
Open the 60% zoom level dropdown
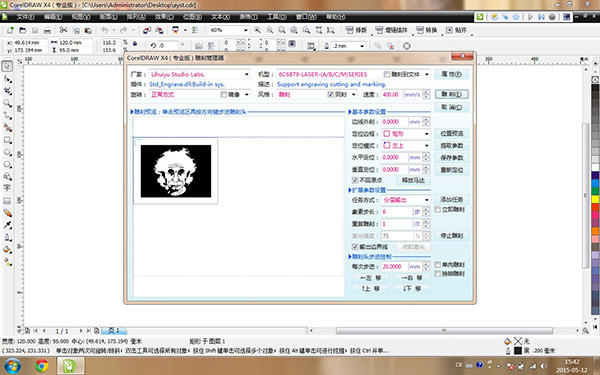pyautogui.click(x=246, y=30)
